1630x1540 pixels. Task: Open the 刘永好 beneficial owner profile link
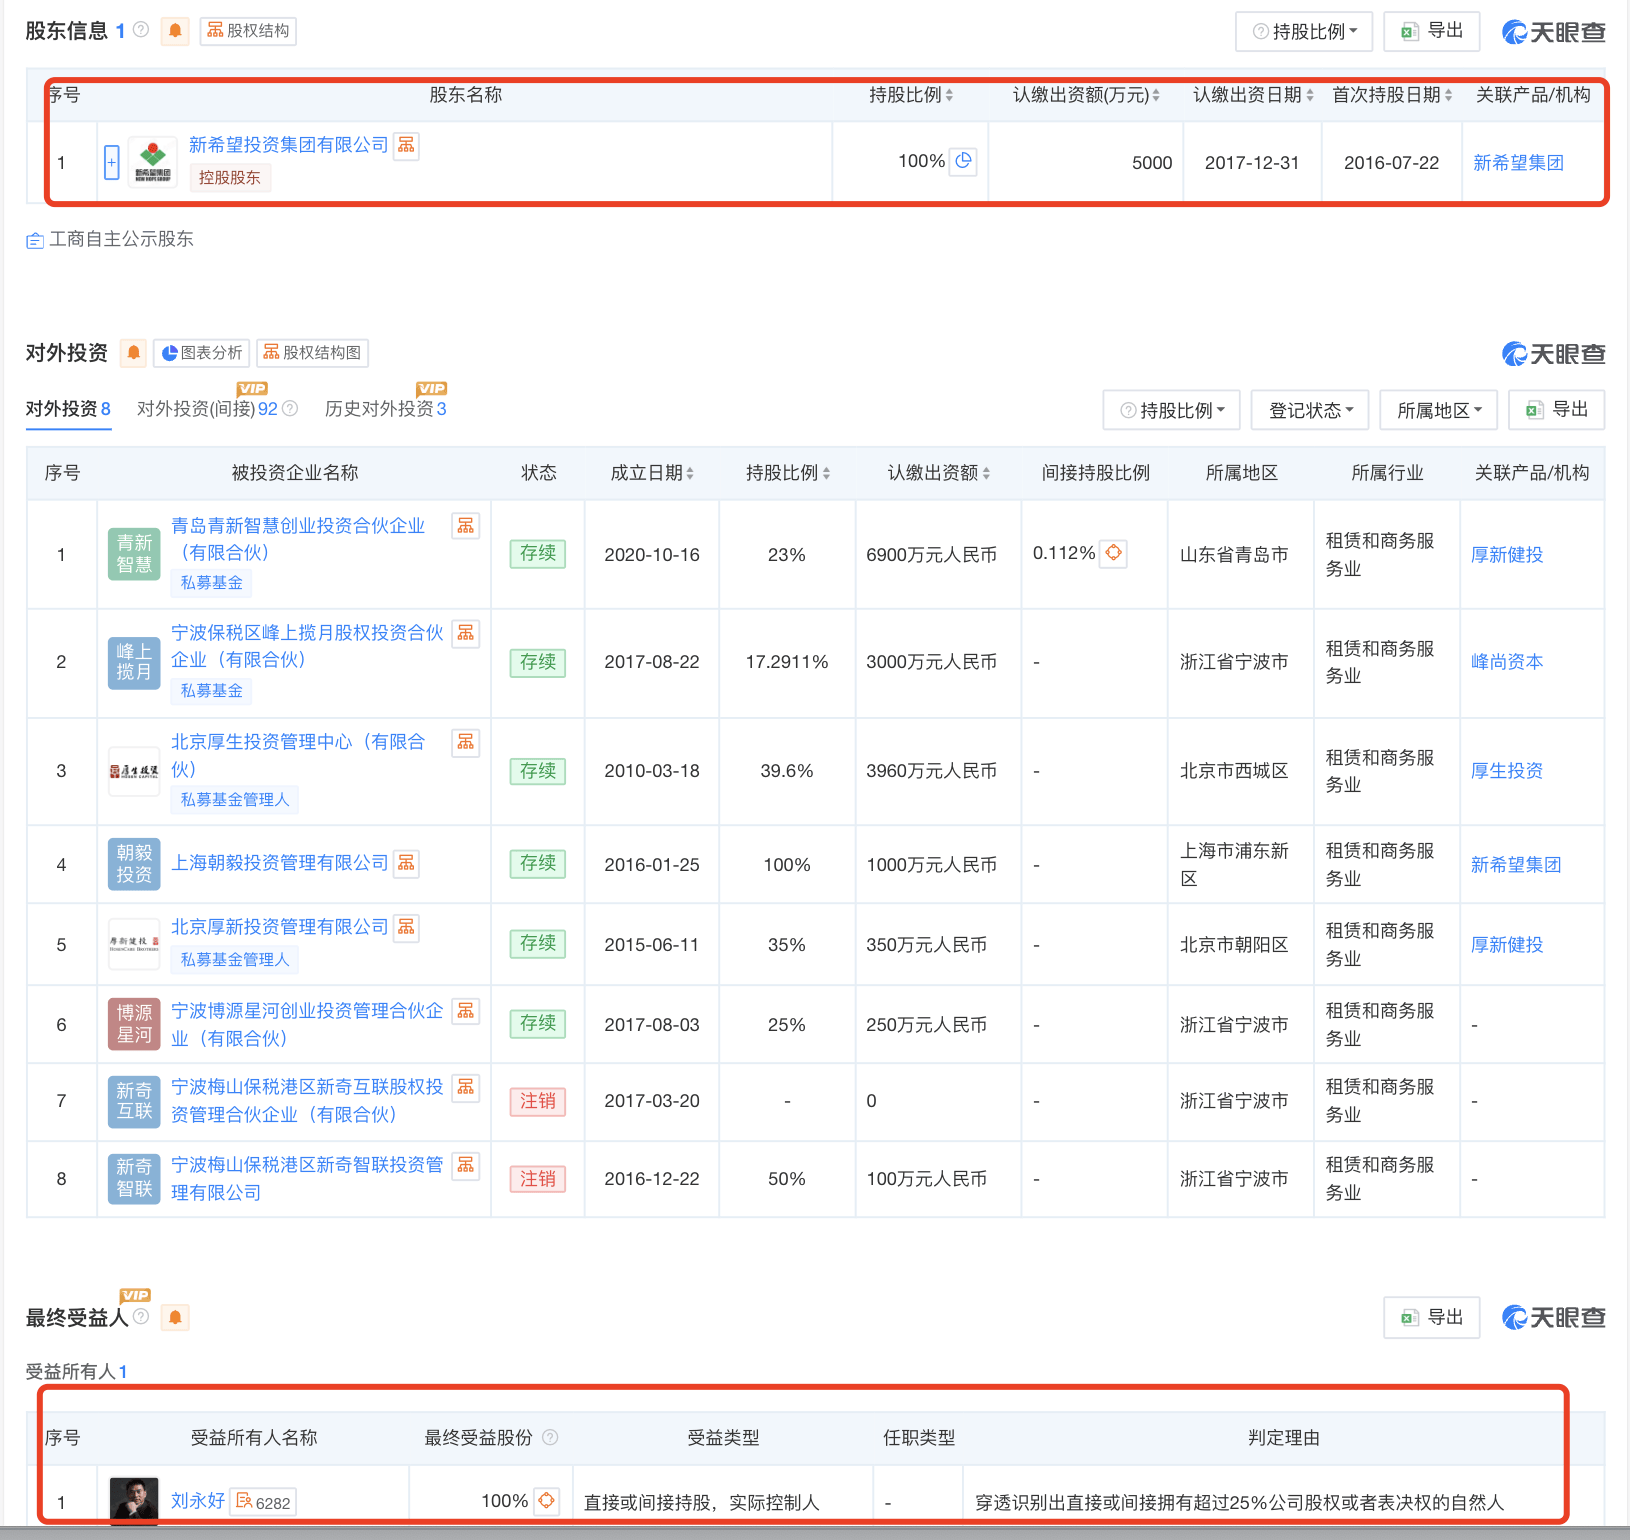pos(197,1500)
